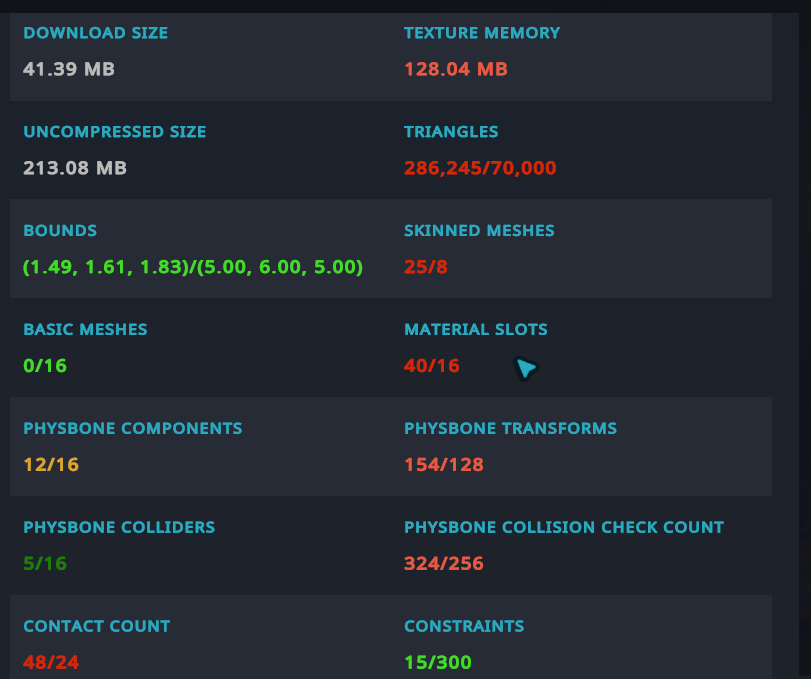Click the MATERIAL SLOTS label
The height and width of the screenshot is (679, 811).
point(476,329)
